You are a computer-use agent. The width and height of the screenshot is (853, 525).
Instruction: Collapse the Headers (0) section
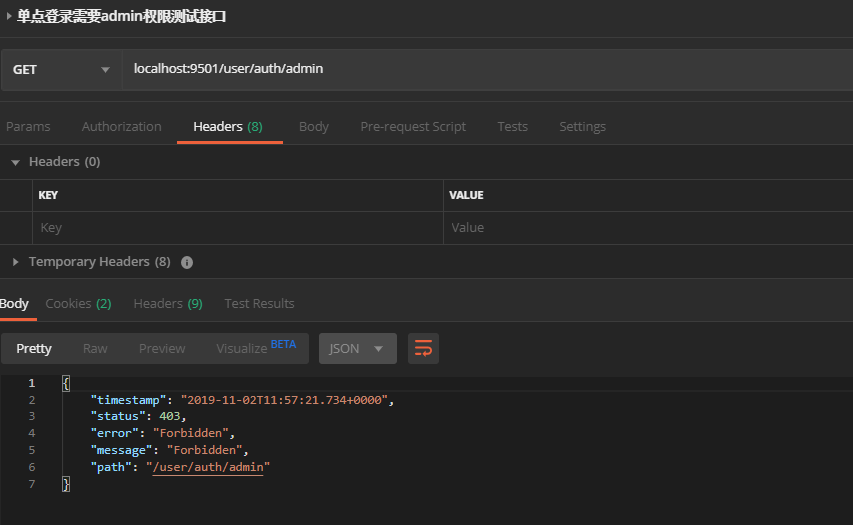pos(15,162)
